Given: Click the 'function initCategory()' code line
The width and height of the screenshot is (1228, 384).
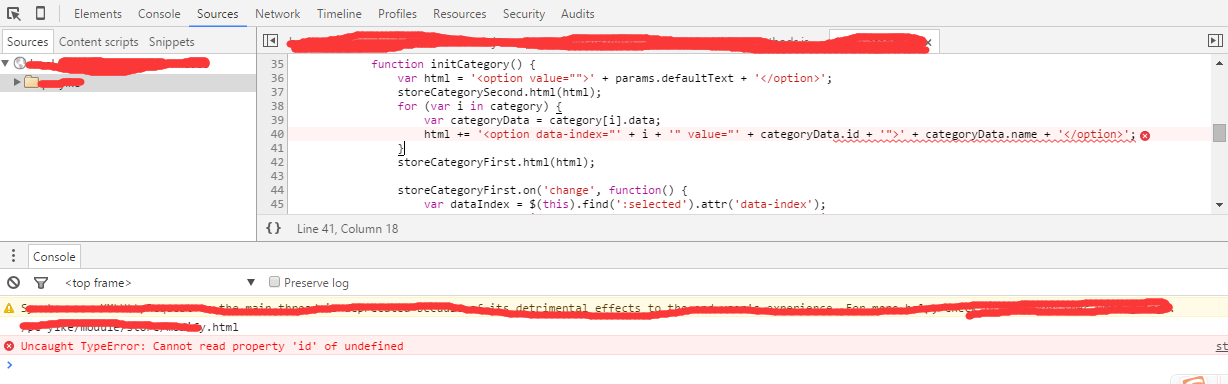Looking at the screenshot, I should tap(455, 64).
